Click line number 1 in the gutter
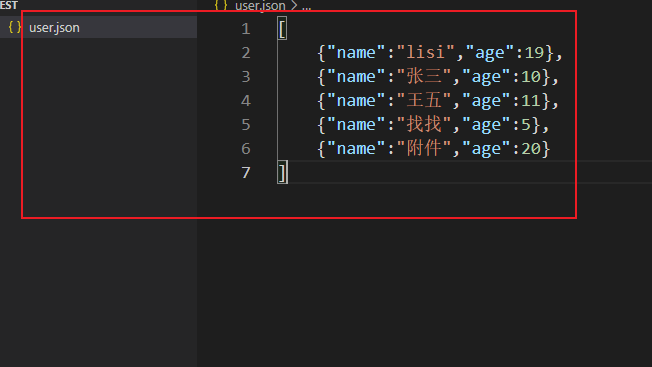This screenshot has width=652, height=367. (246, 29)
